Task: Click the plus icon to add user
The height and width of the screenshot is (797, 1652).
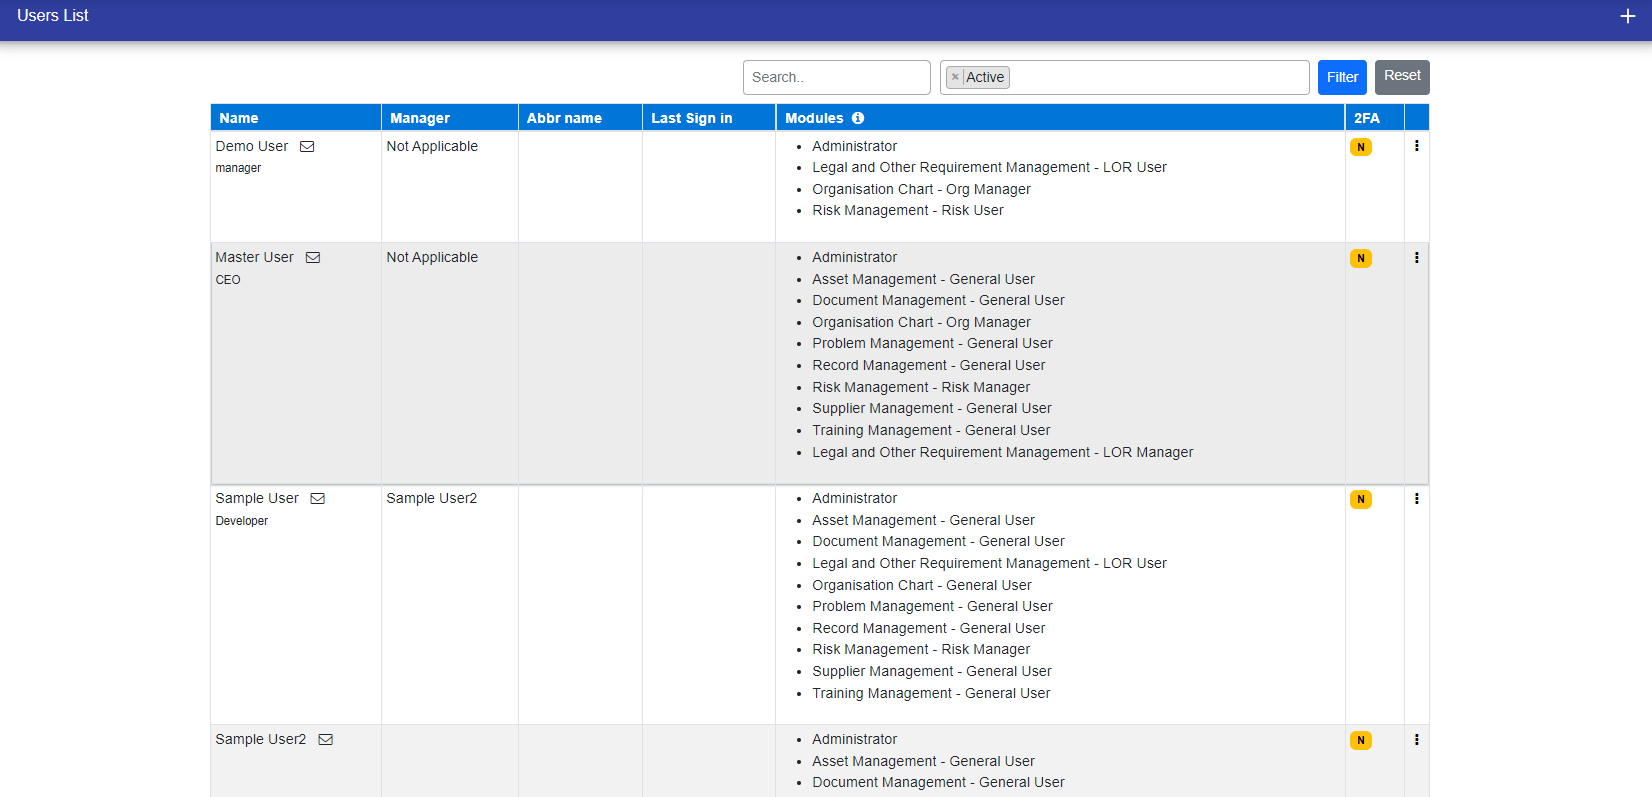Action: 1627,17
